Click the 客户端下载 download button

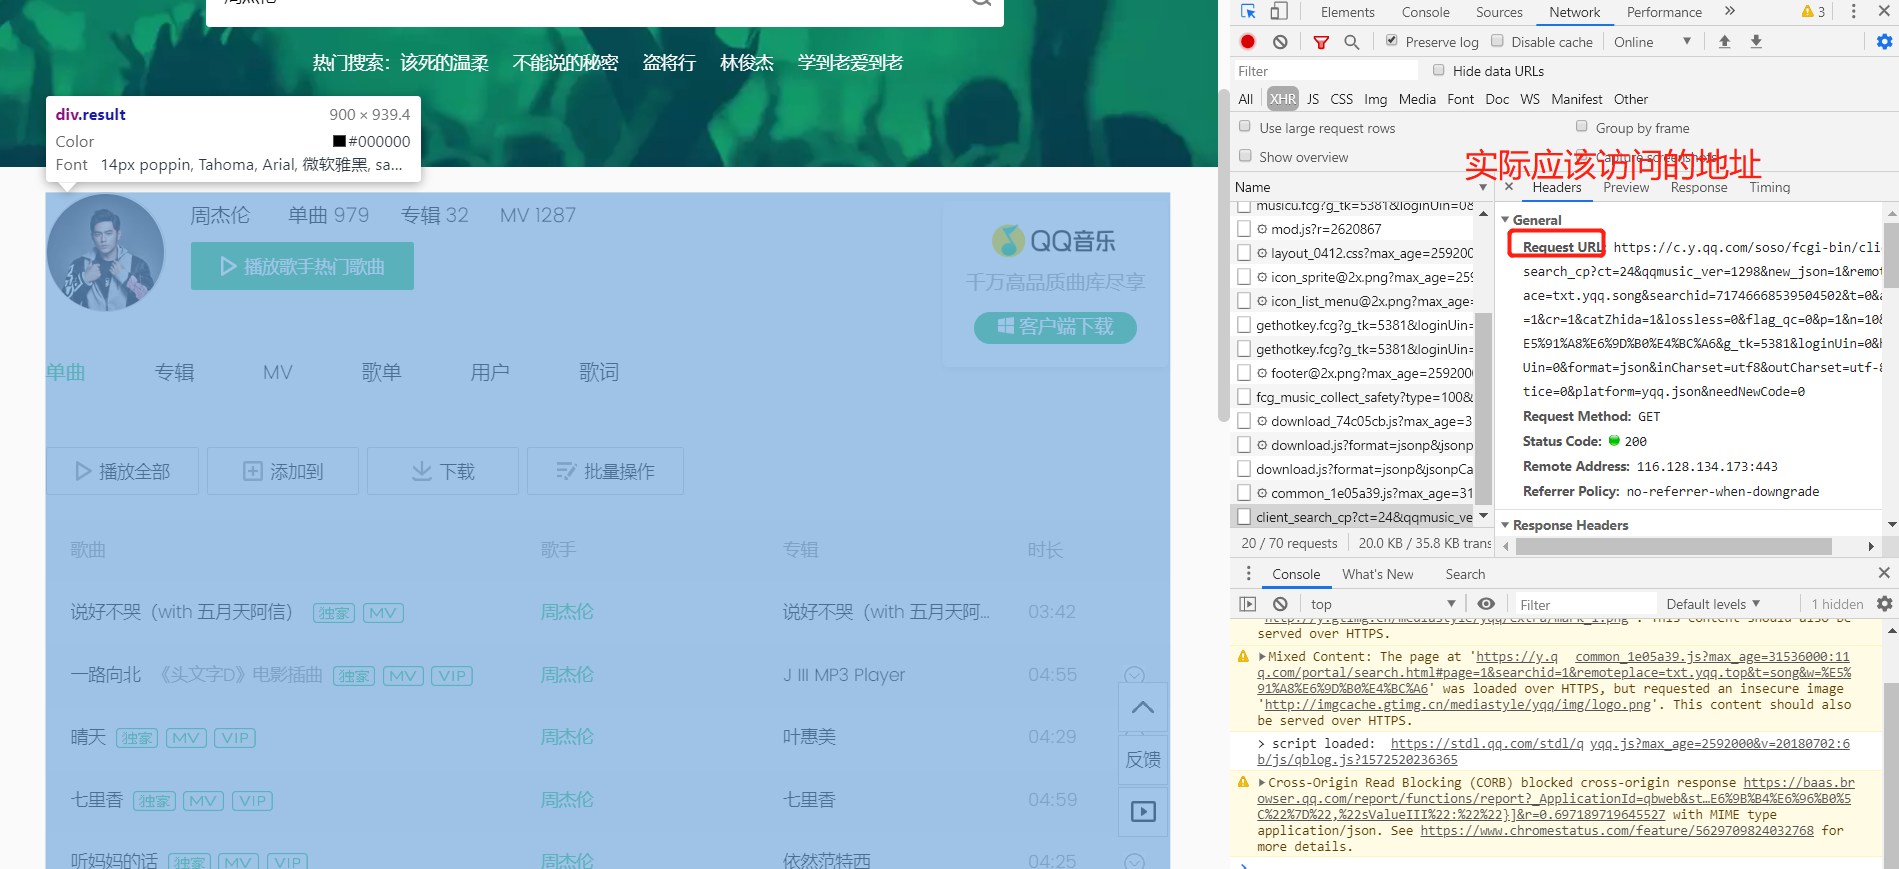click(1055, 327)
